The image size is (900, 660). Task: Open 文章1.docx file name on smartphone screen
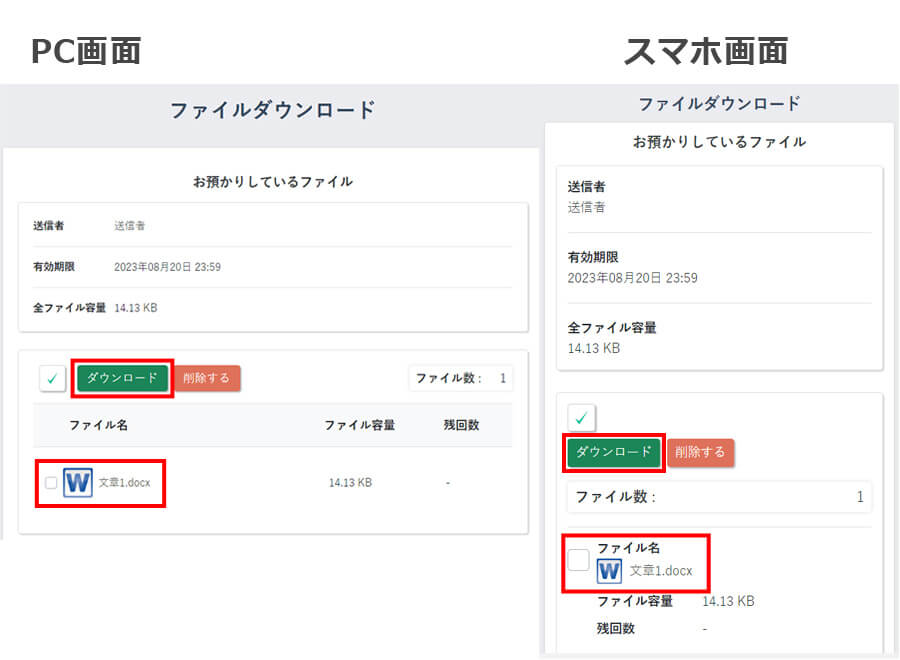pyautogui.click(x=661, y=571)
